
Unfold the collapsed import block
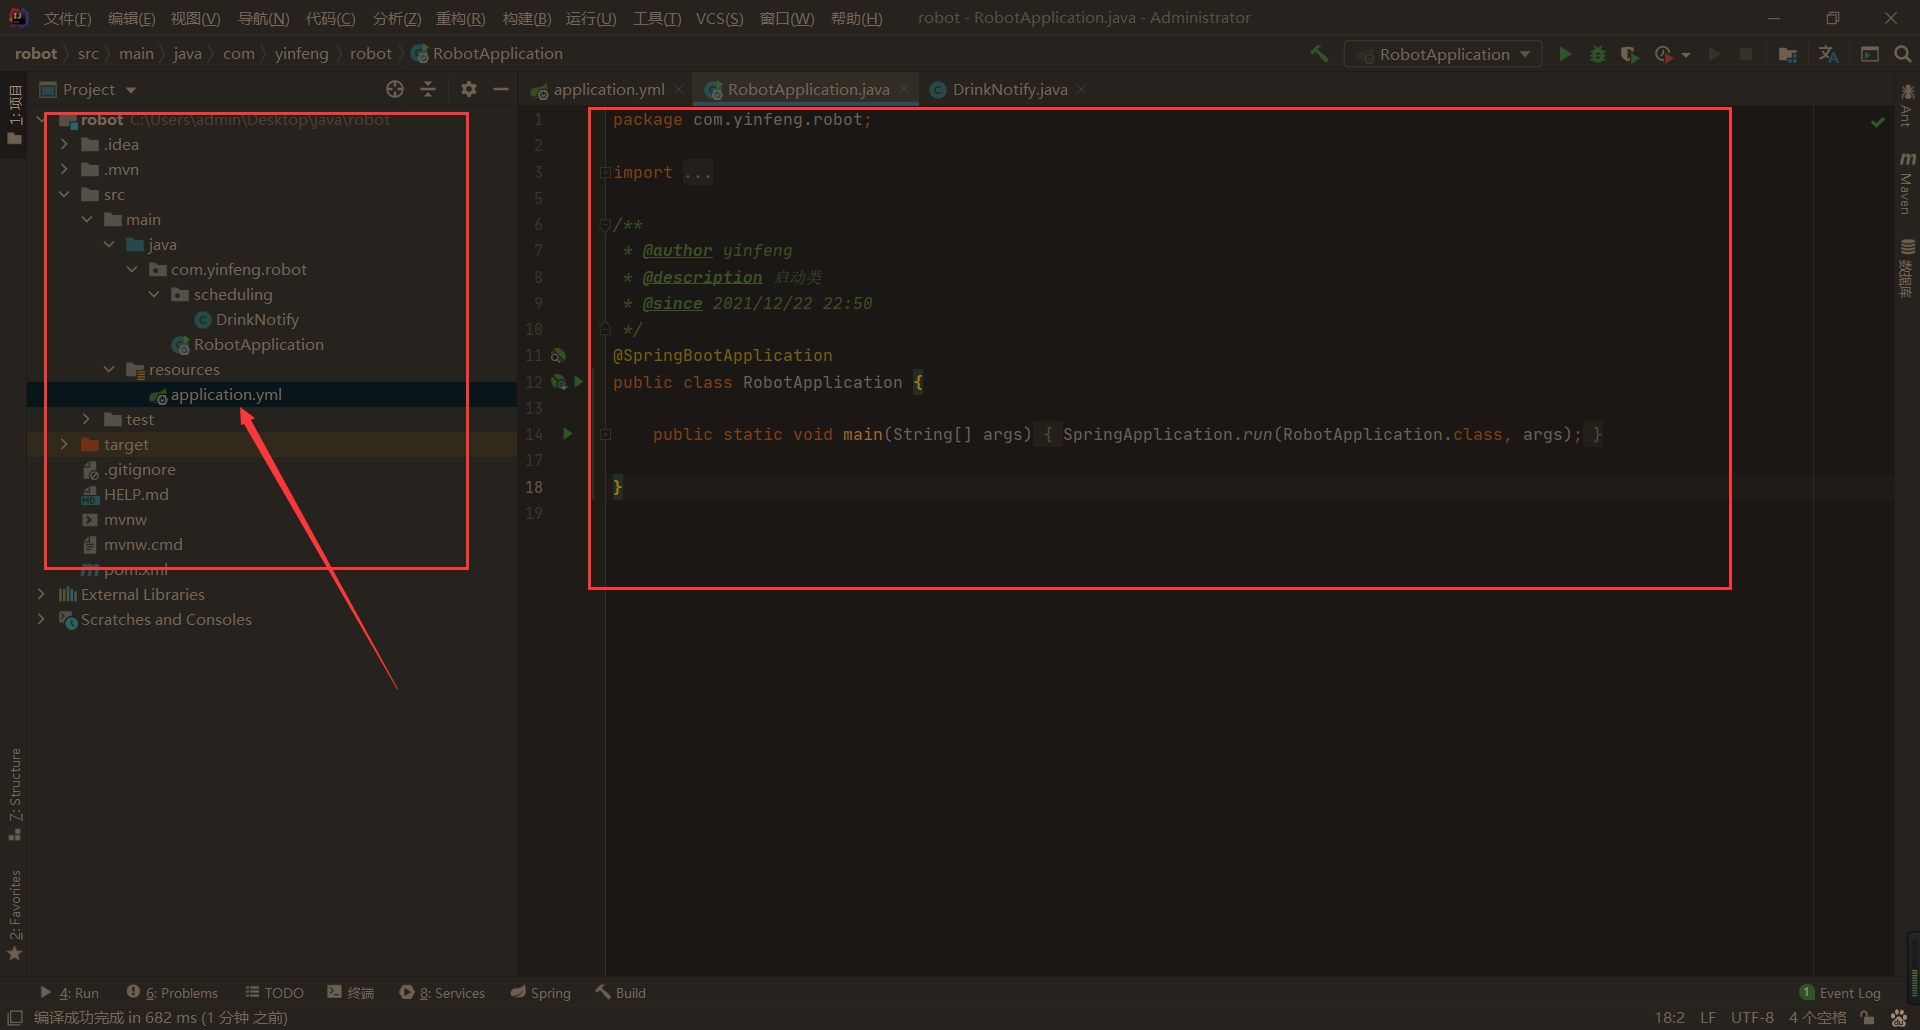(605, 172)
